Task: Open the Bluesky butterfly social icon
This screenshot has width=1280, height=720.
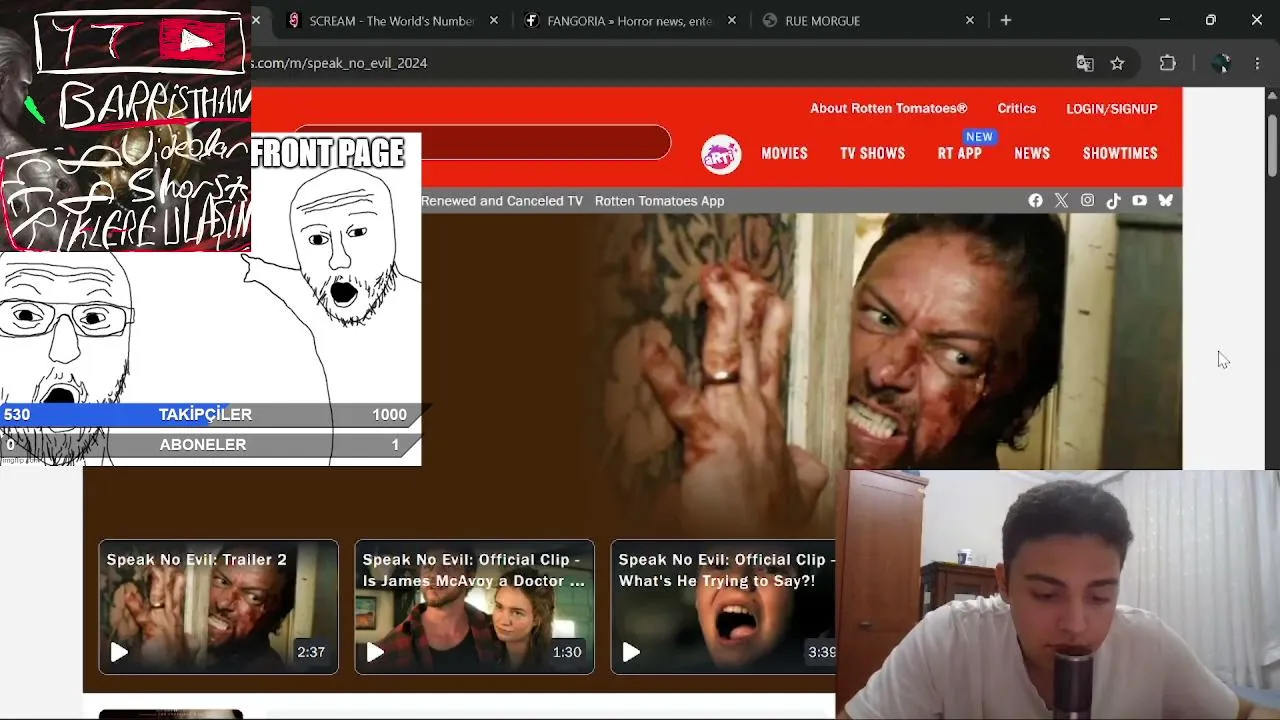Action: (1165, 201)
